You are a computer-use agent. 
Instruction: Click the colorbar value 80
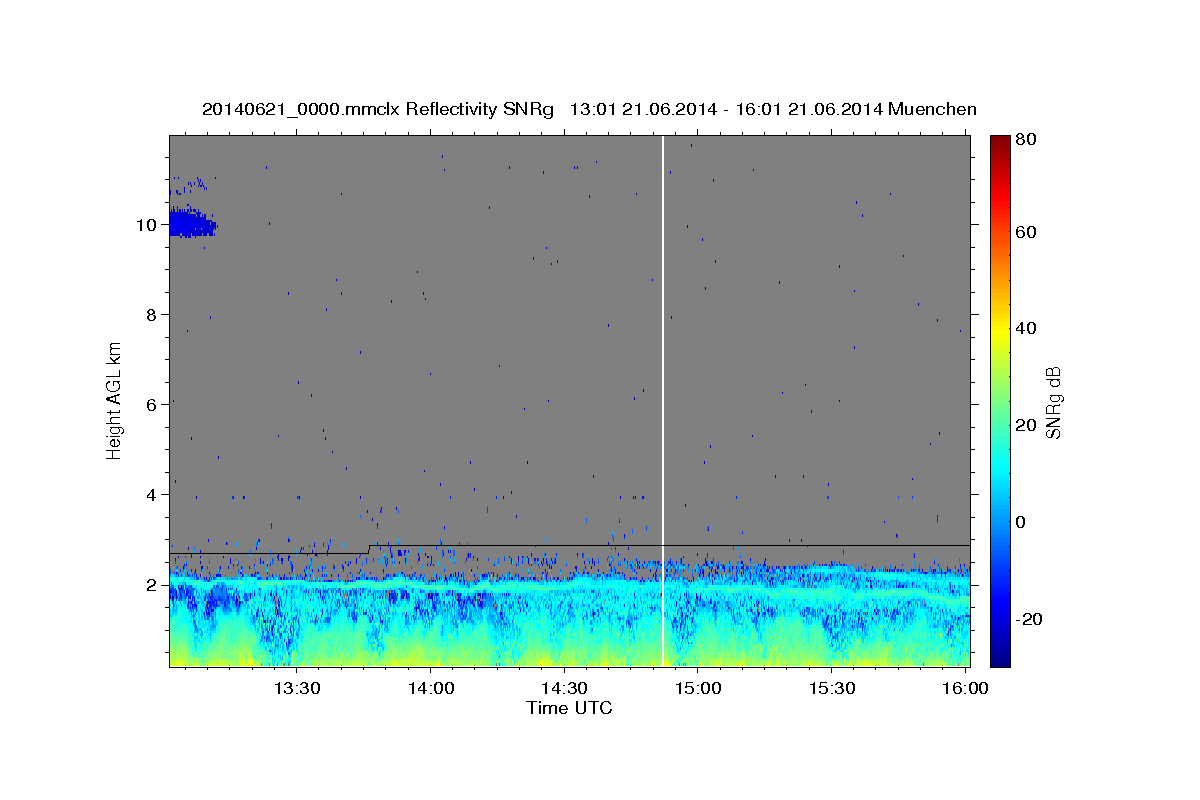(1027, 140)
